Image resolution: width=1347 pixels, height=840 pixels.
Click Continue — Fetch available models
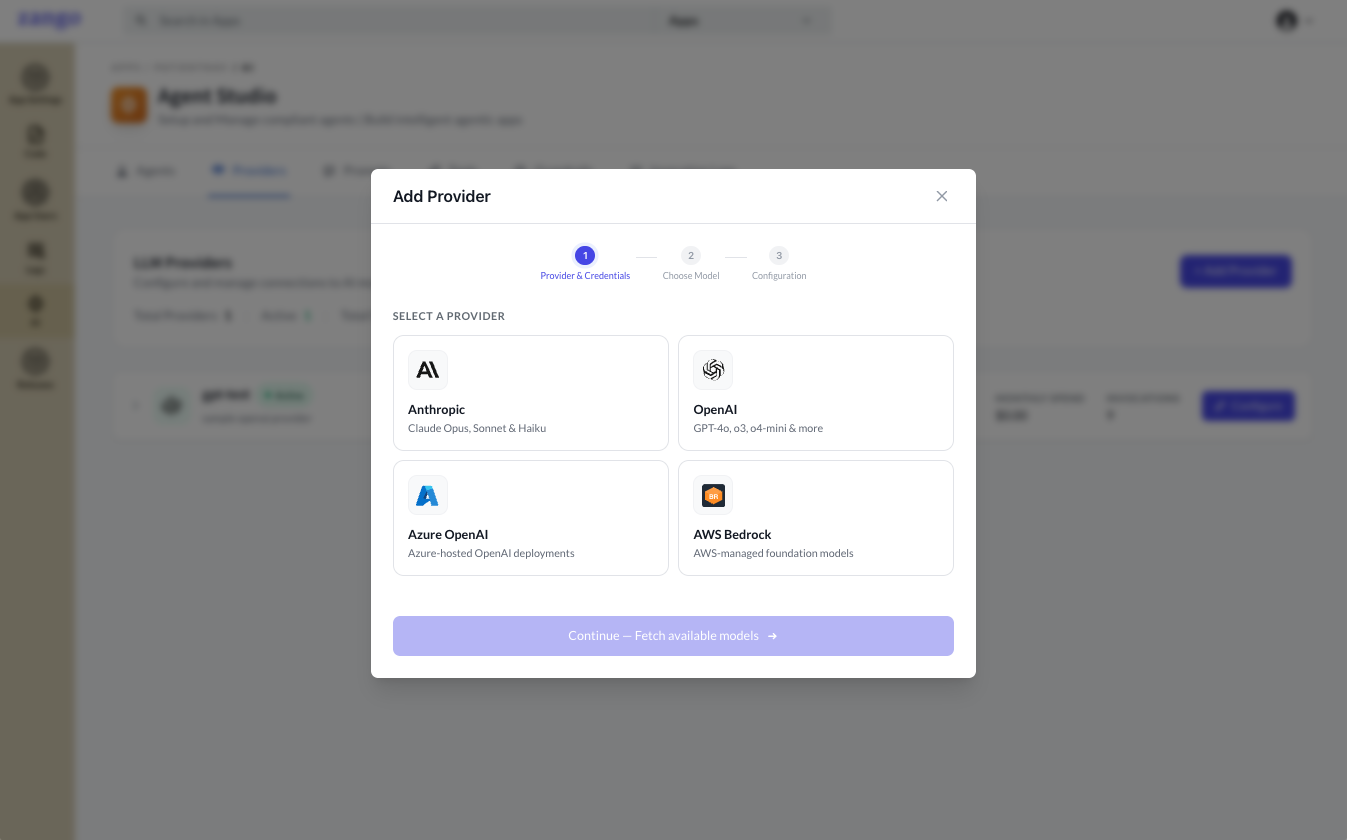(x=673, y=636)
